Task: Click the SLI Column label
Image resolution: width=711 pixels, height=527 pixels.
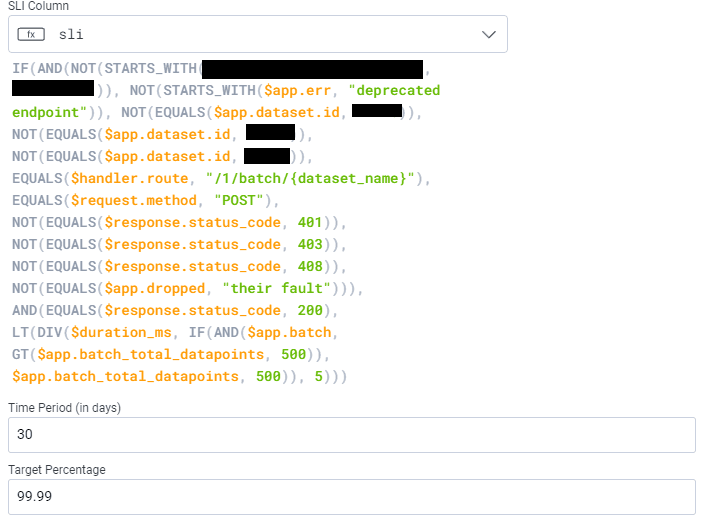Action: [x=39, y=7]
